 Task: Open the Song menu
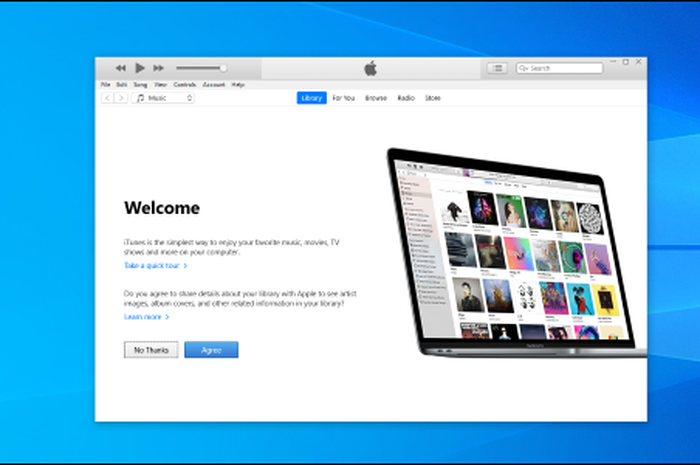[x=140, y=84]
